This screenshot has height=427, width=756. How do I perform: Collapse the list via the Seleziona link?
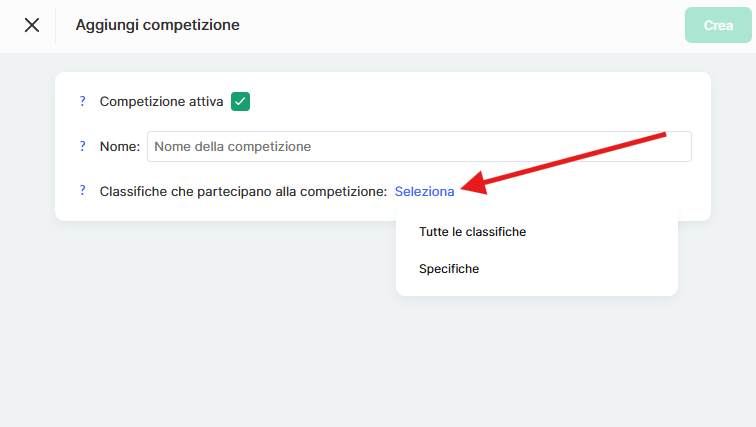(x=424, y=191)
